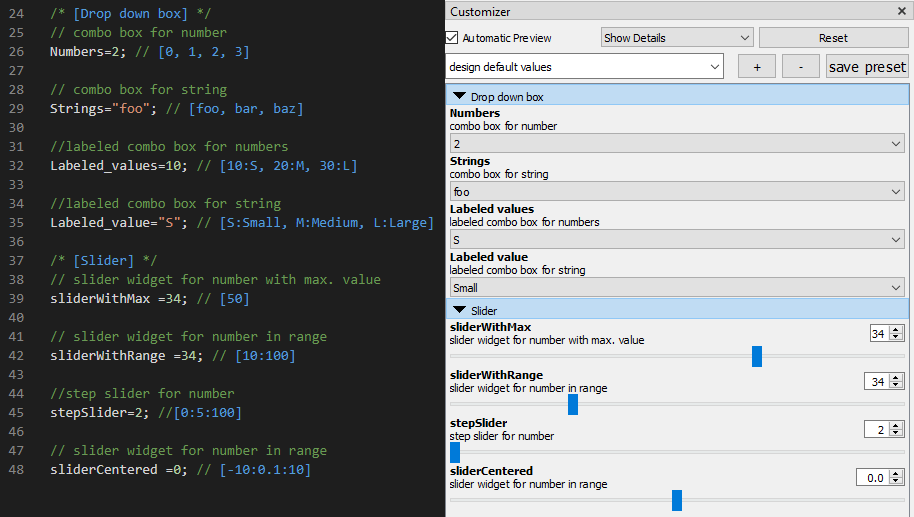Viewport: 914px width, 517px height.
Task: Click the sliderWithRange value field showing 34
Action: [877, 381]
